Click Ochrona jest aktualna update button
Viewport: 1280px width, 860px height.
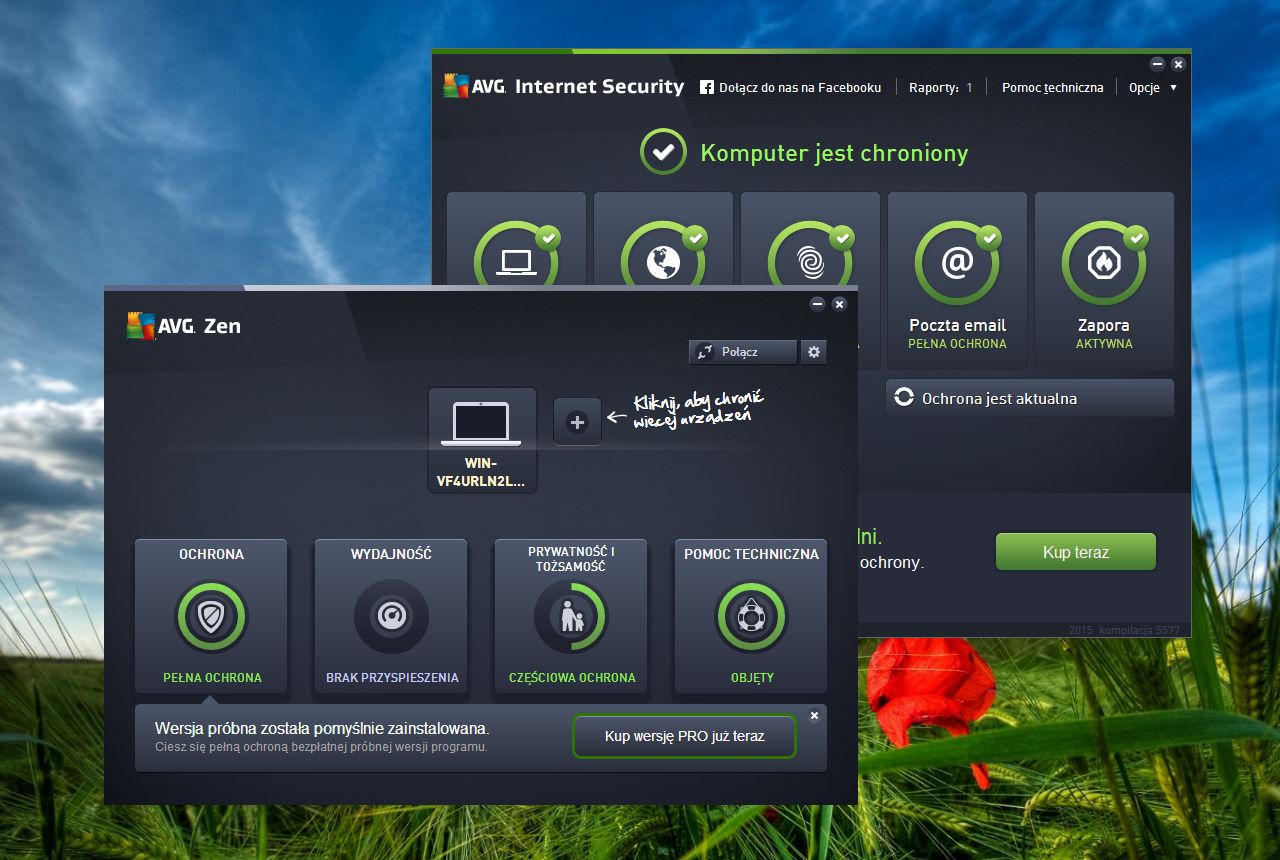1030,398
